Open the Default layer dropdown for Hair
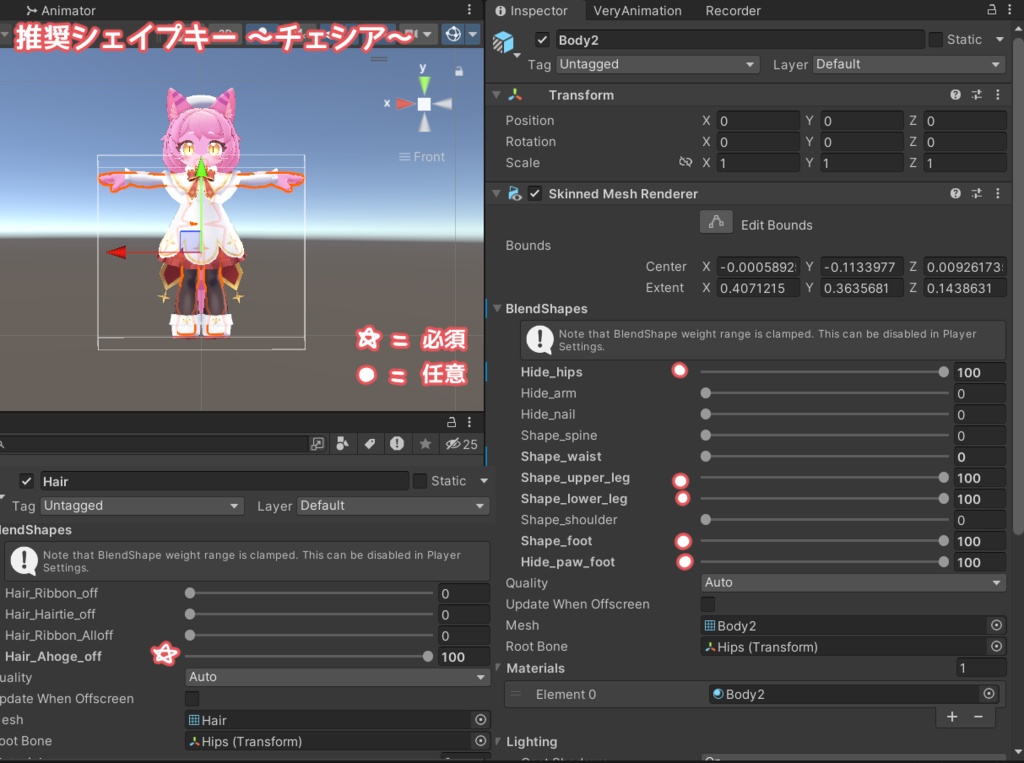 [x=393, y=506]
